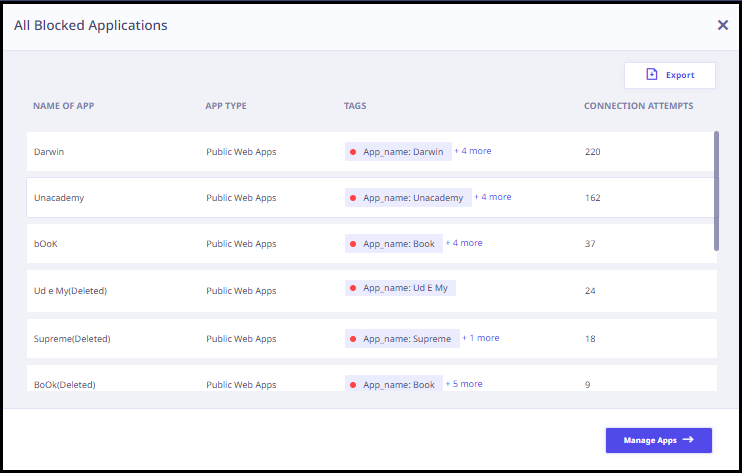Click the arrow icon on Manage Apps
The width and height of the screenshot is (742, 473).
(688, 440)
